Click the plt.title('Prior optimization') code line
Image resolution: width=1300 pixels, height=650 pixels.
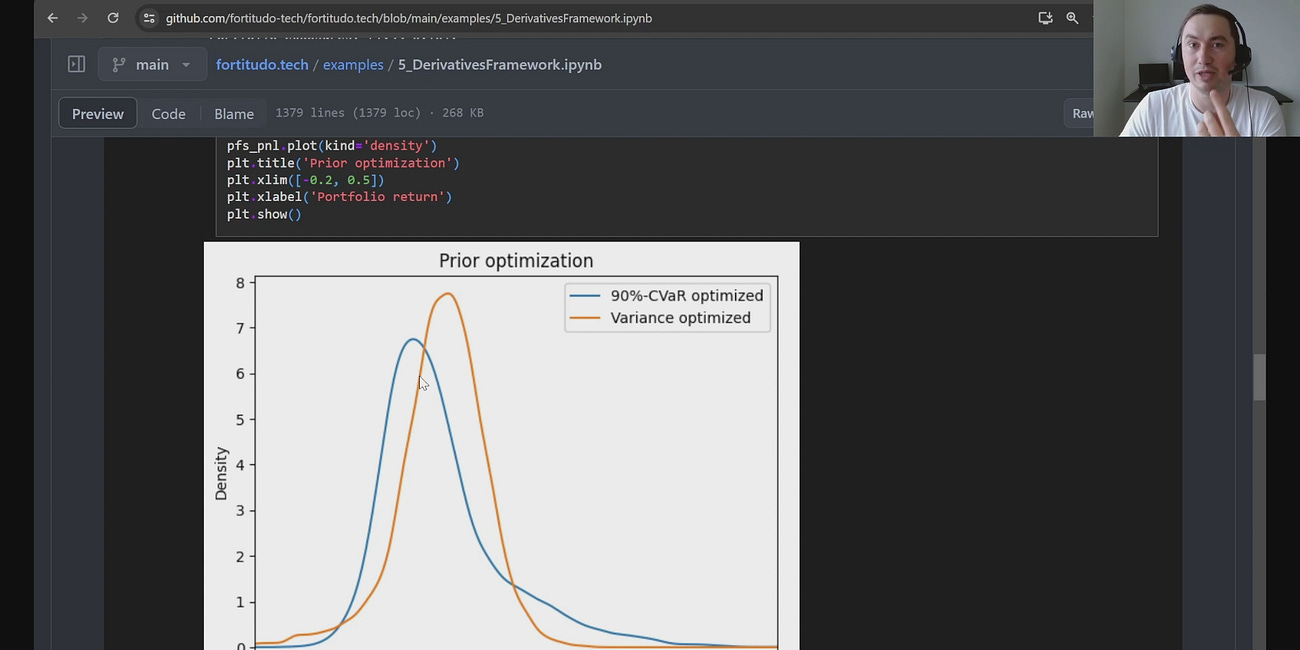[x=343, y=163]
